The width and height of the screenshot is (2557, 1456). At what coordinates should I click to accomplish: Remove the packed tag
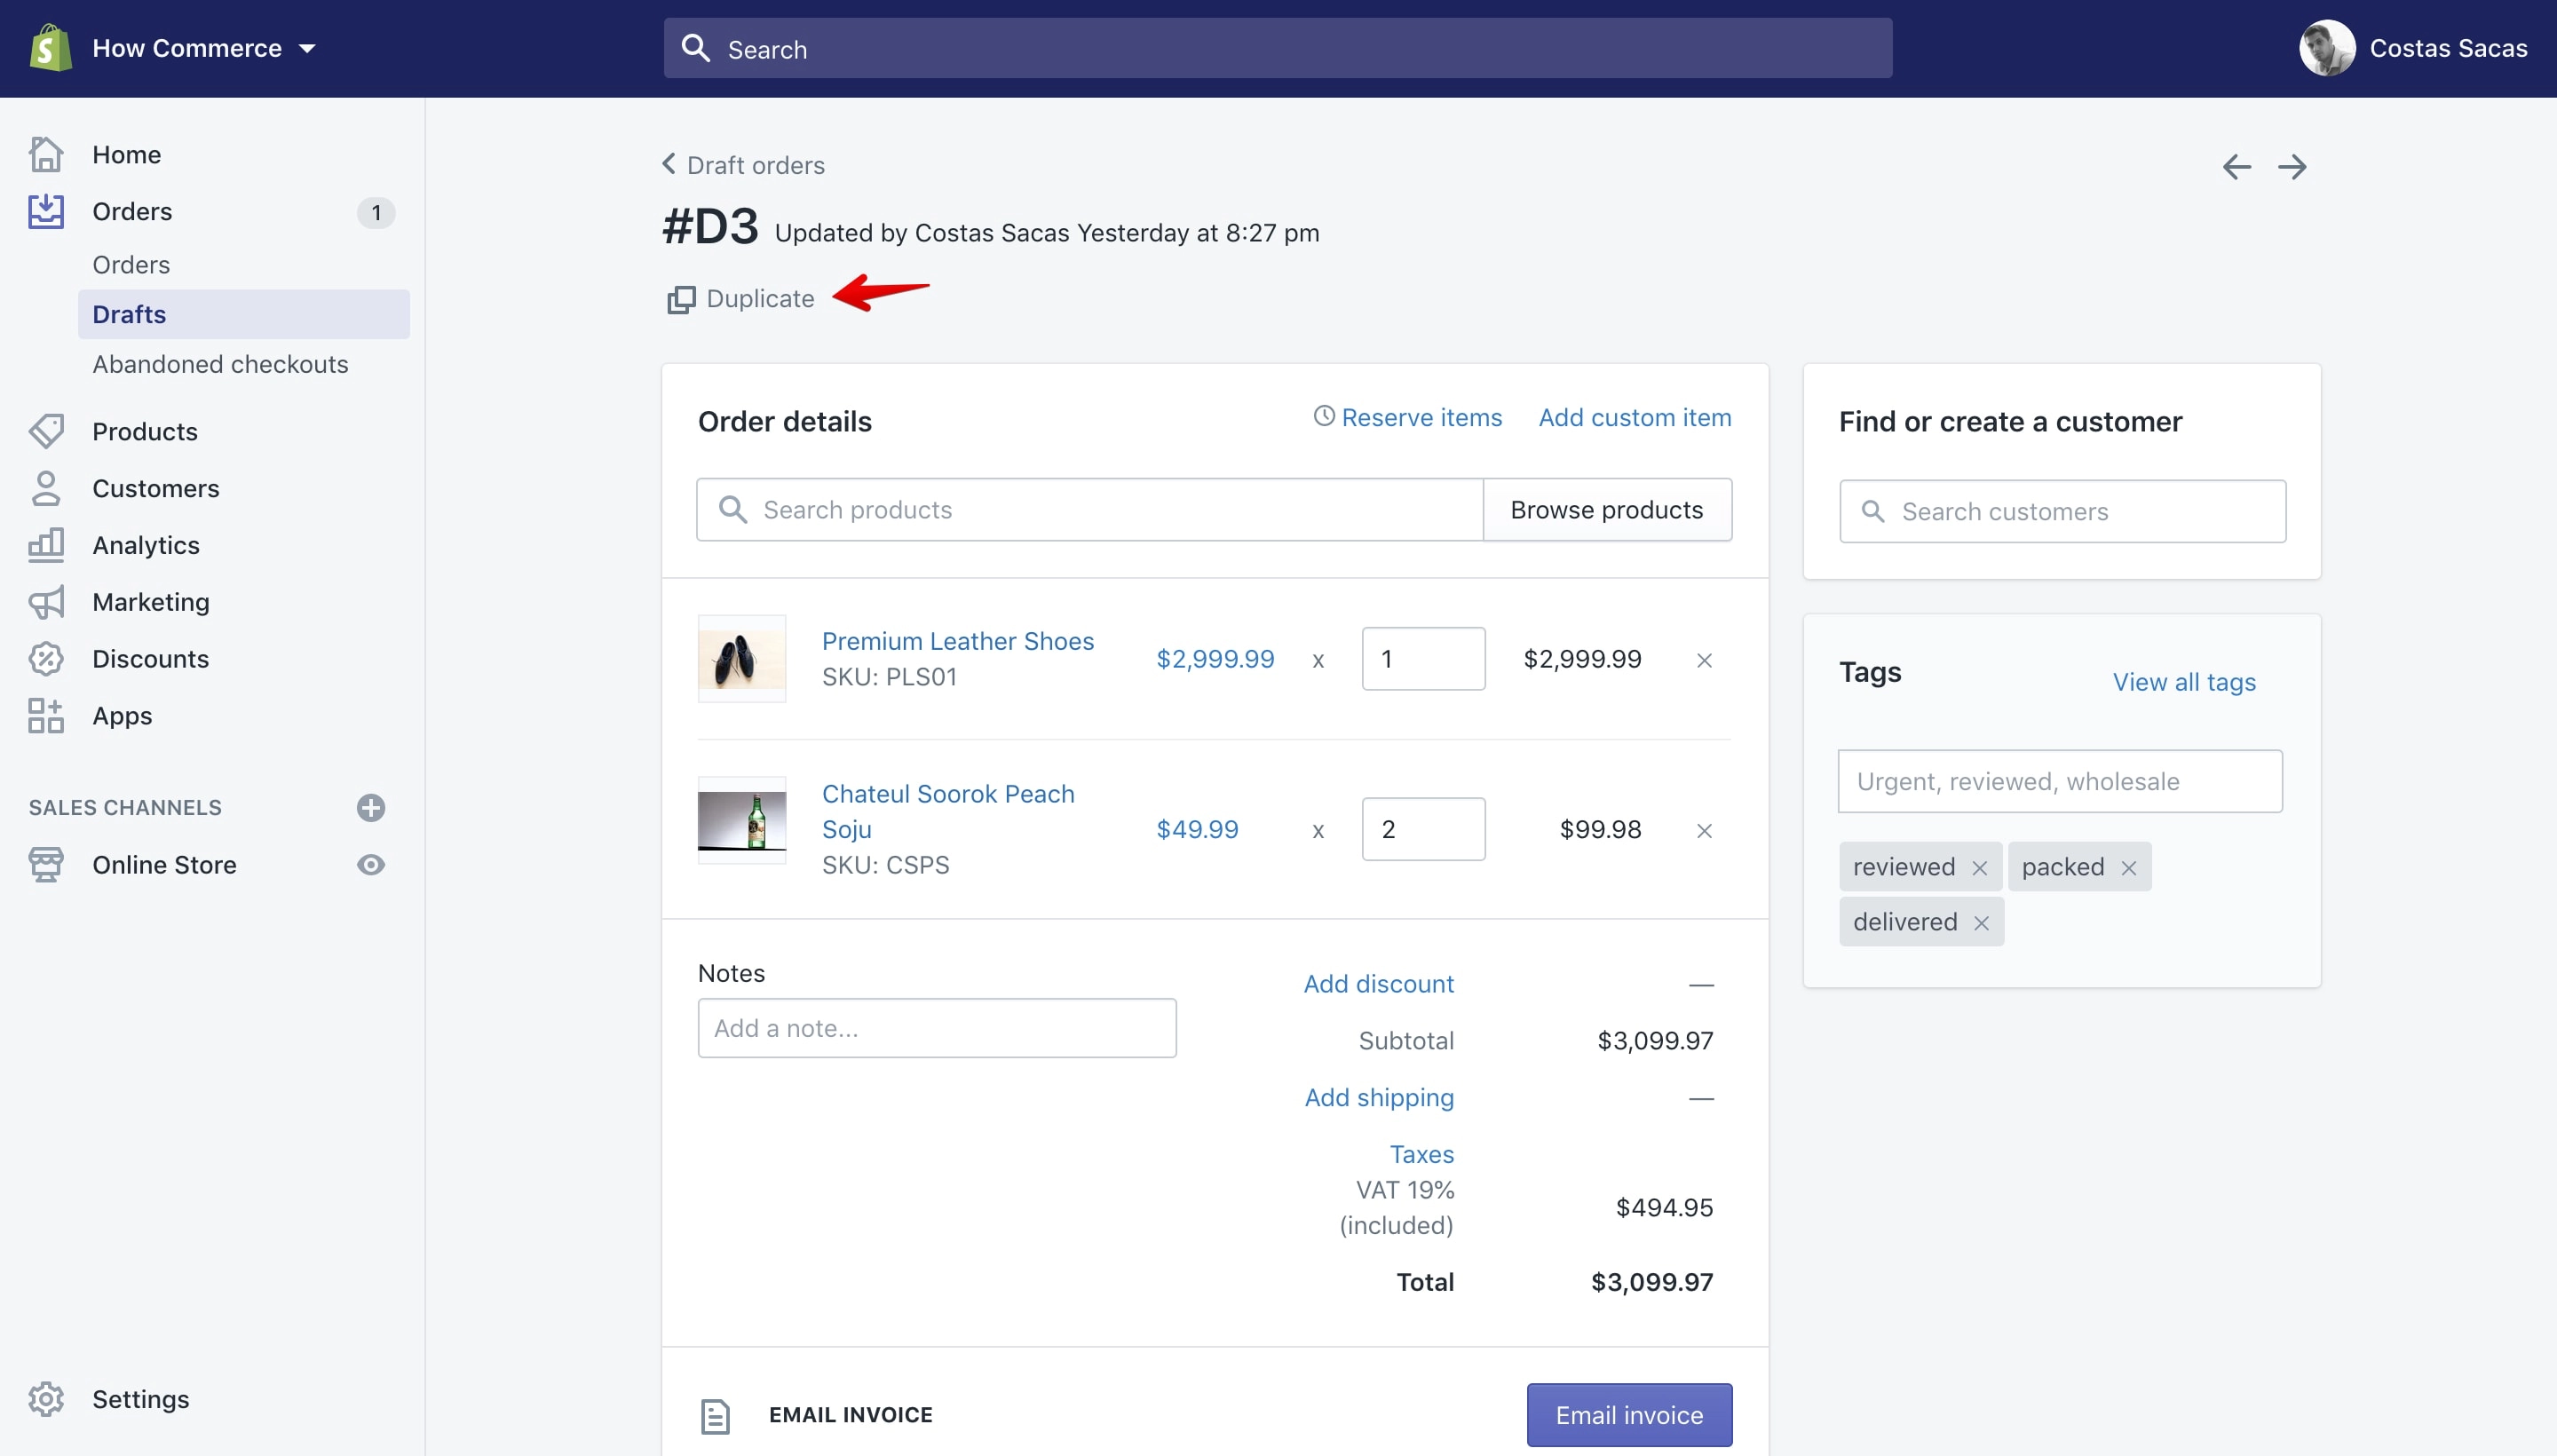click(2129, 868)
